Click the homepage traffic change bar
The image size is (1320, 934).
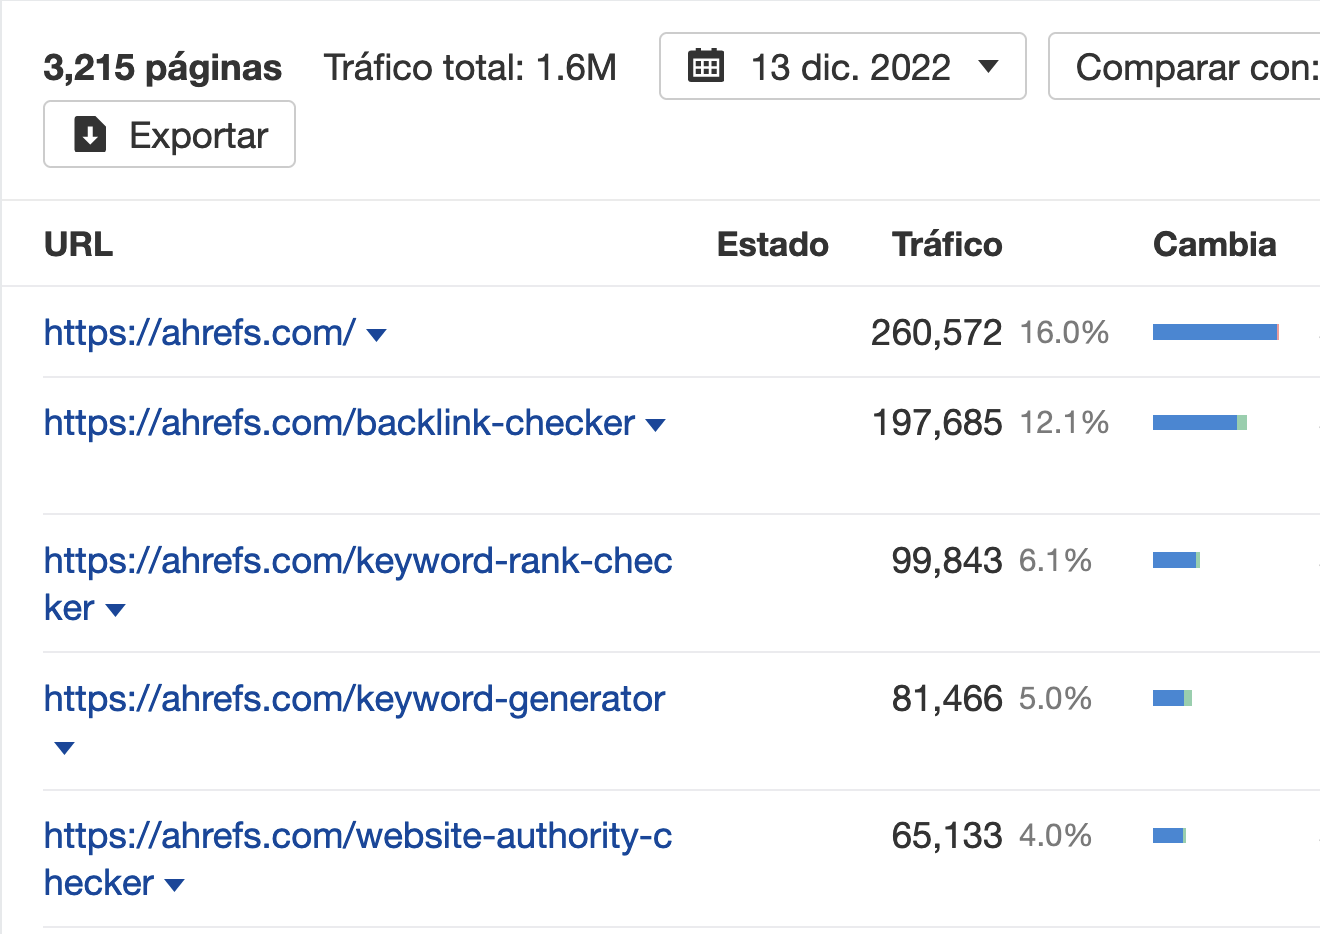point(1215,332)
